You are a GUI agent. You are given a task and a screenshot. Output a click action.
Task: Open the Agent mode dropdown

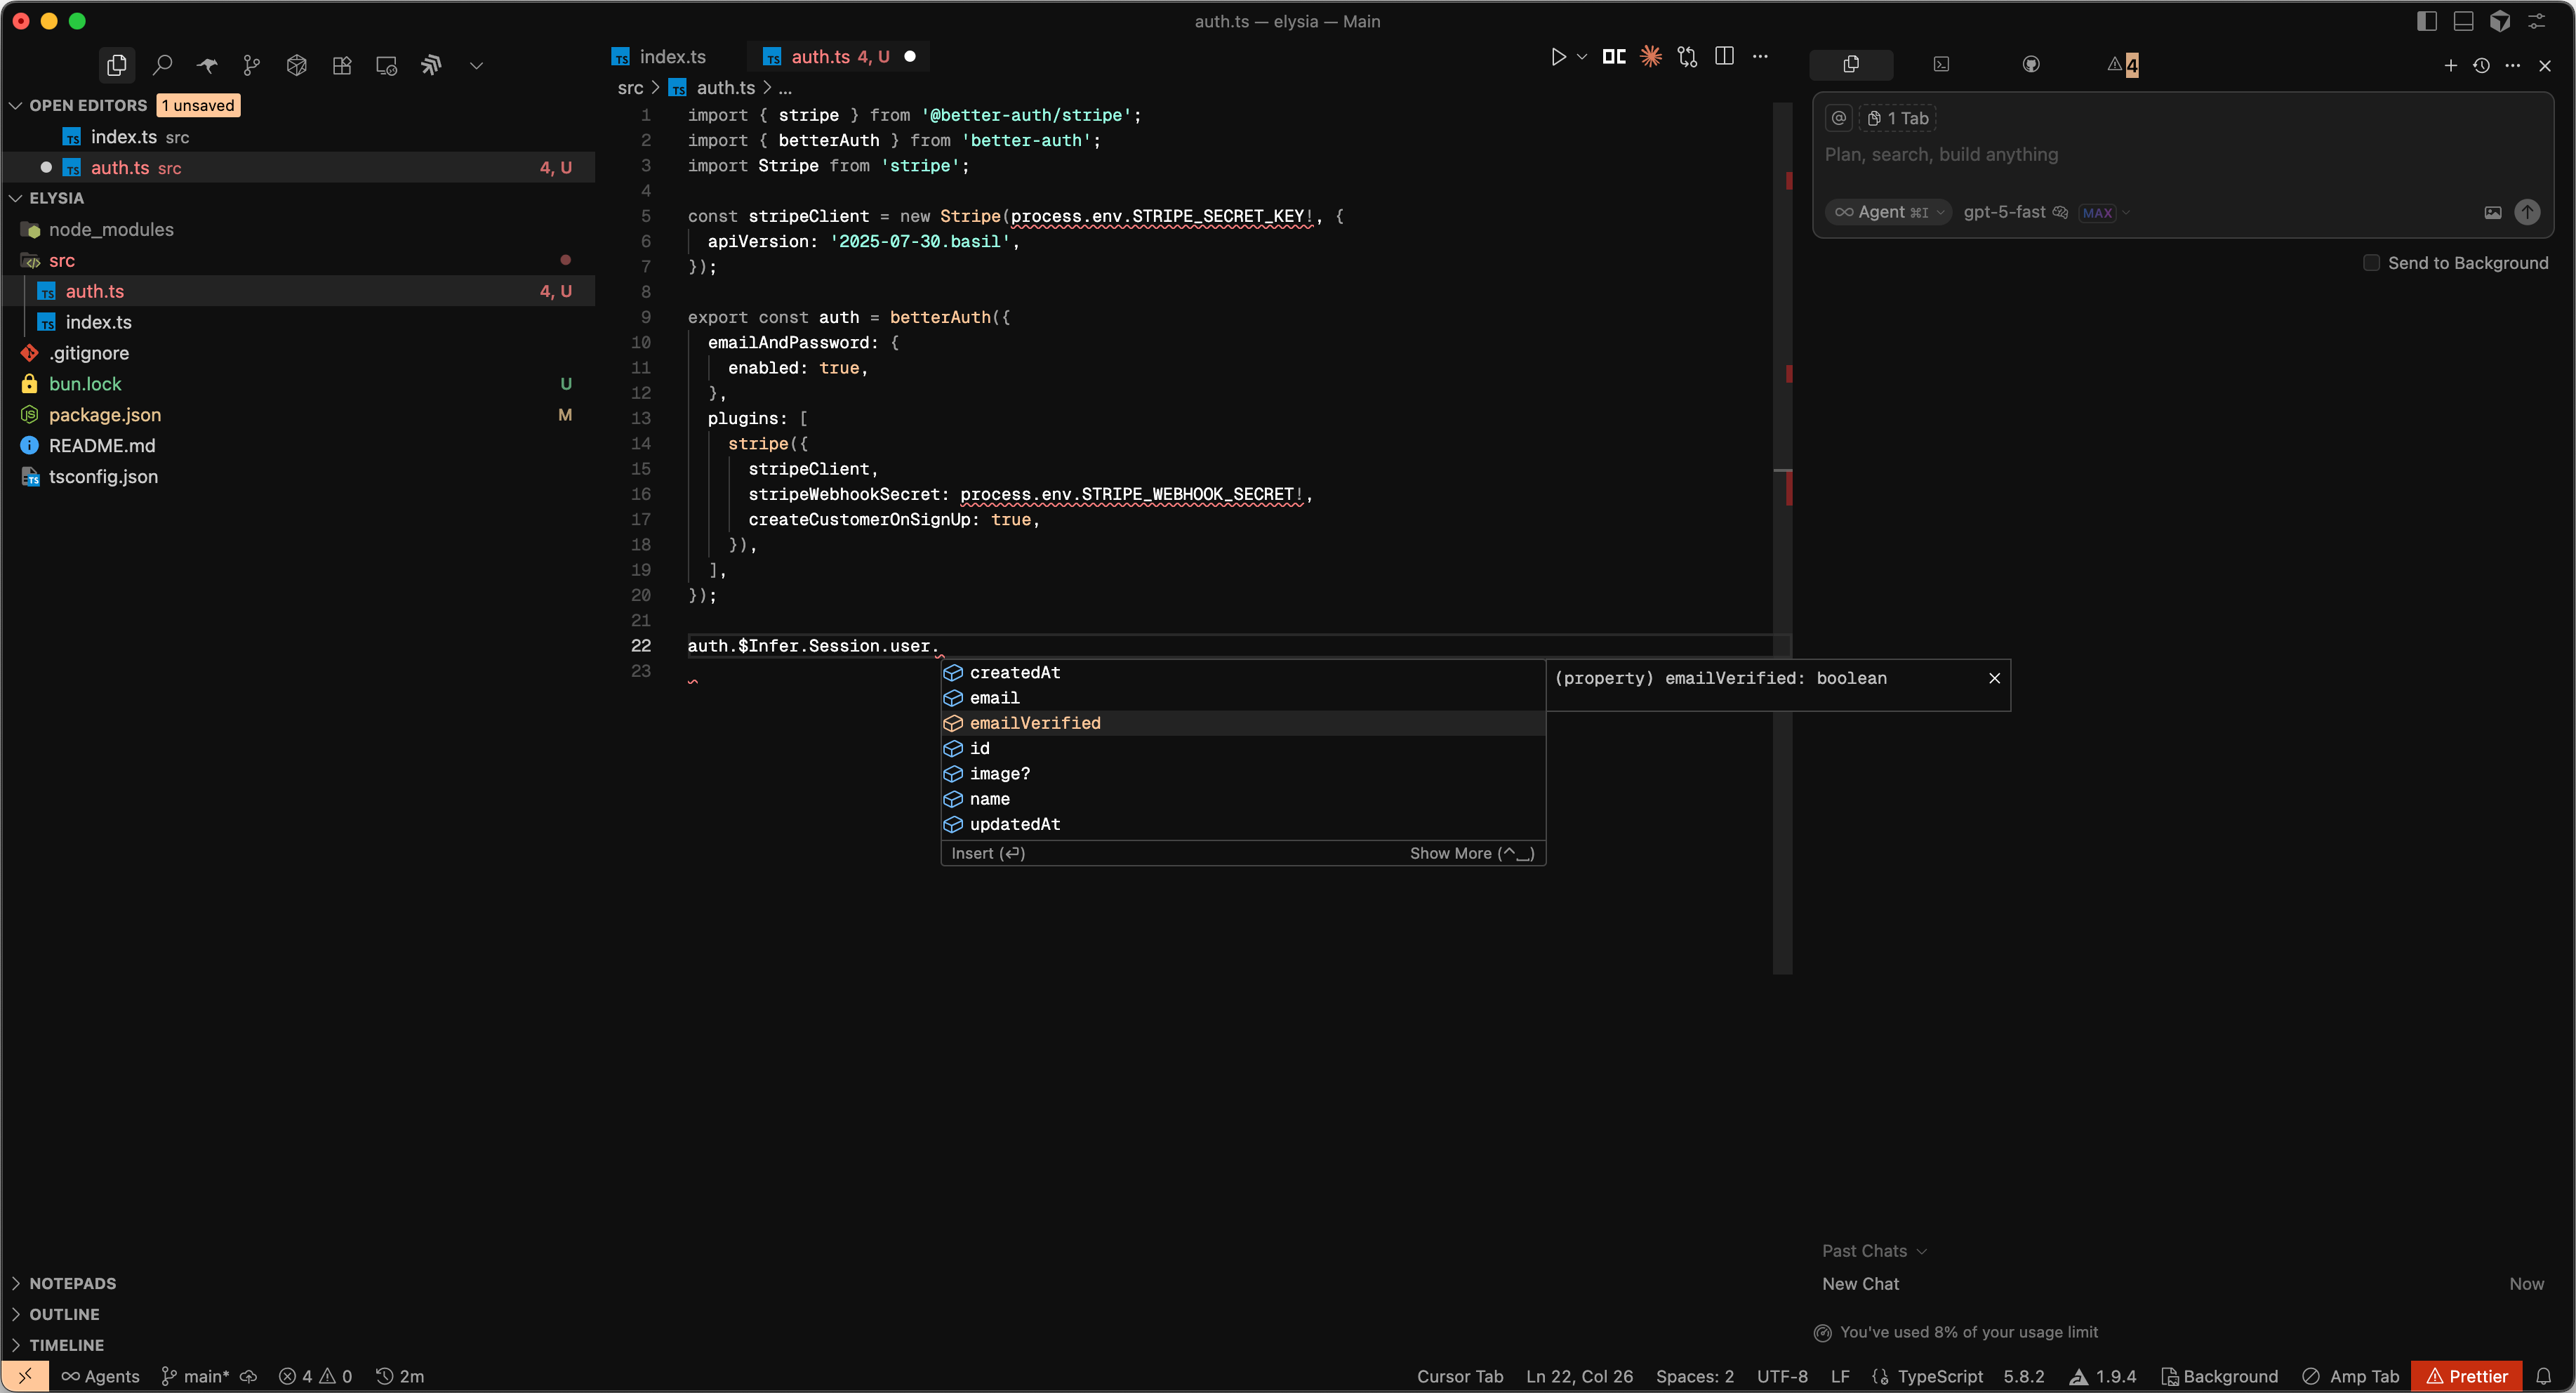[x=1888, y=212]
